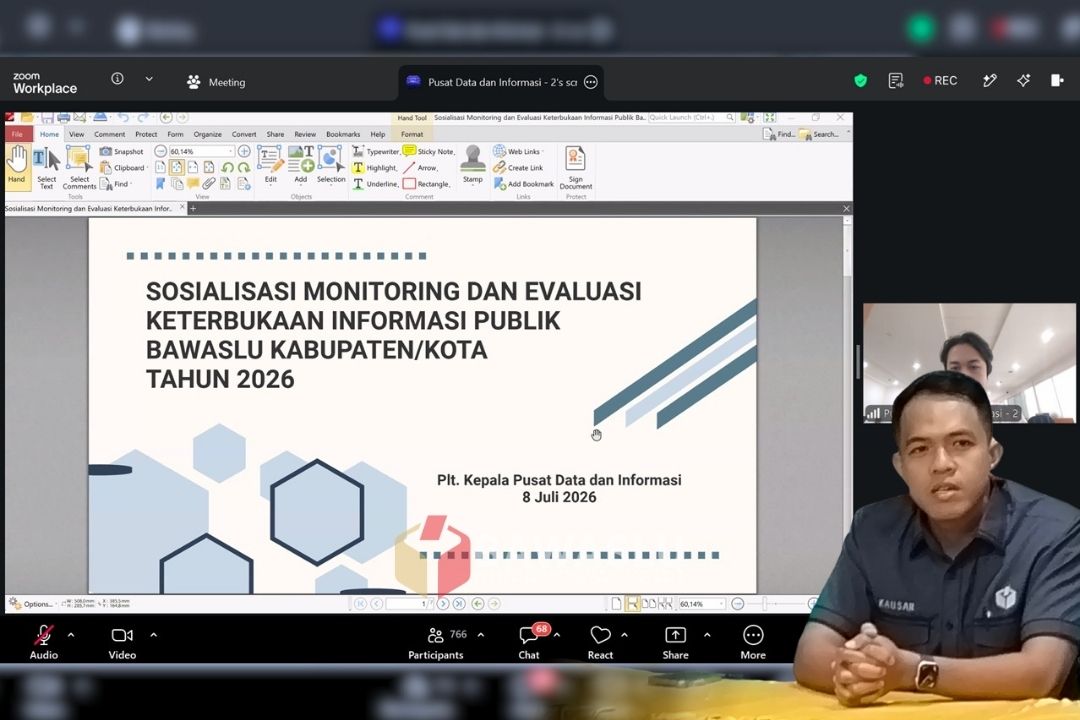Click the Zoom Share button

pyautogui.click(x=675, y=642)
